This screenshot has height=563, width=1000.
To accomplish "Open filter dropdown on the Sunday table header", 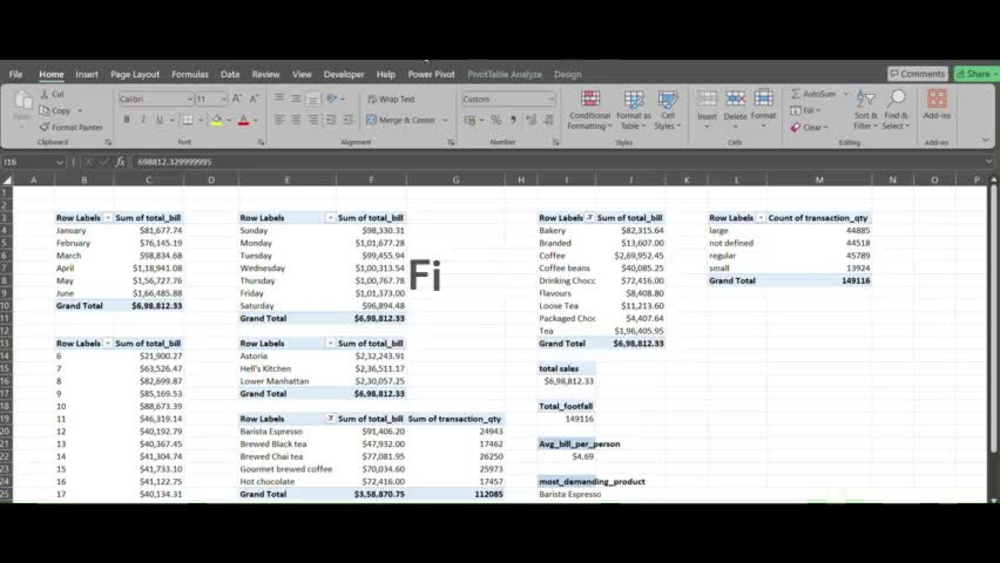I will point(330,217).
